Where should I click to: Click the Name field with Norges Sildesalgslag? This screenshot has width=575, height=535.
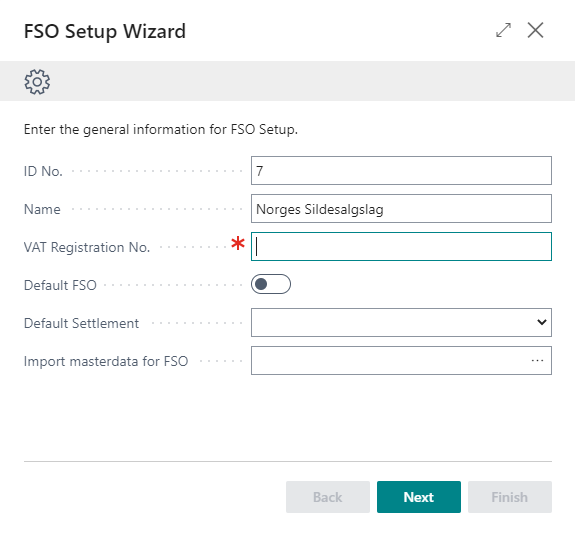click(x=401, y=208)
